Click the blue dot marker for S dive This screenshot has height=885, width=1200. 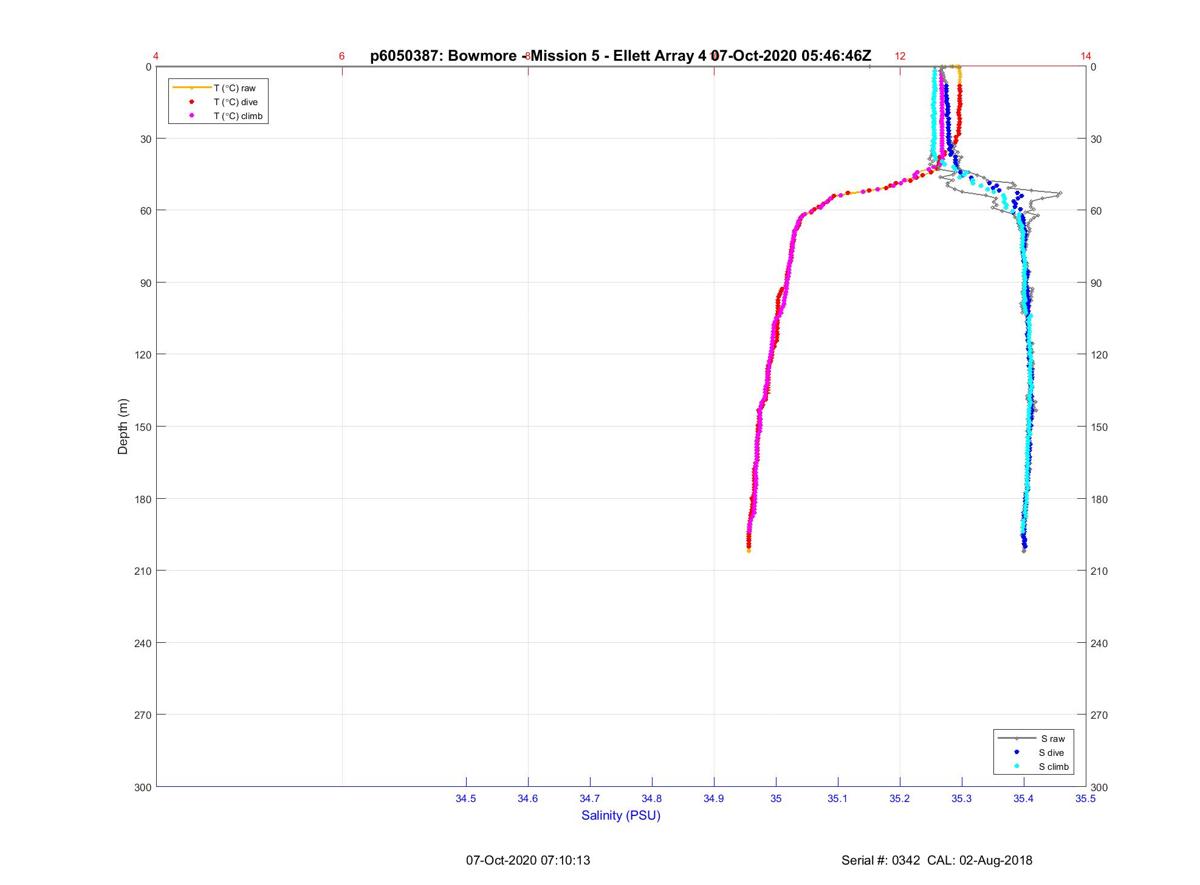pyautogui.click(x=1016, y=752)
